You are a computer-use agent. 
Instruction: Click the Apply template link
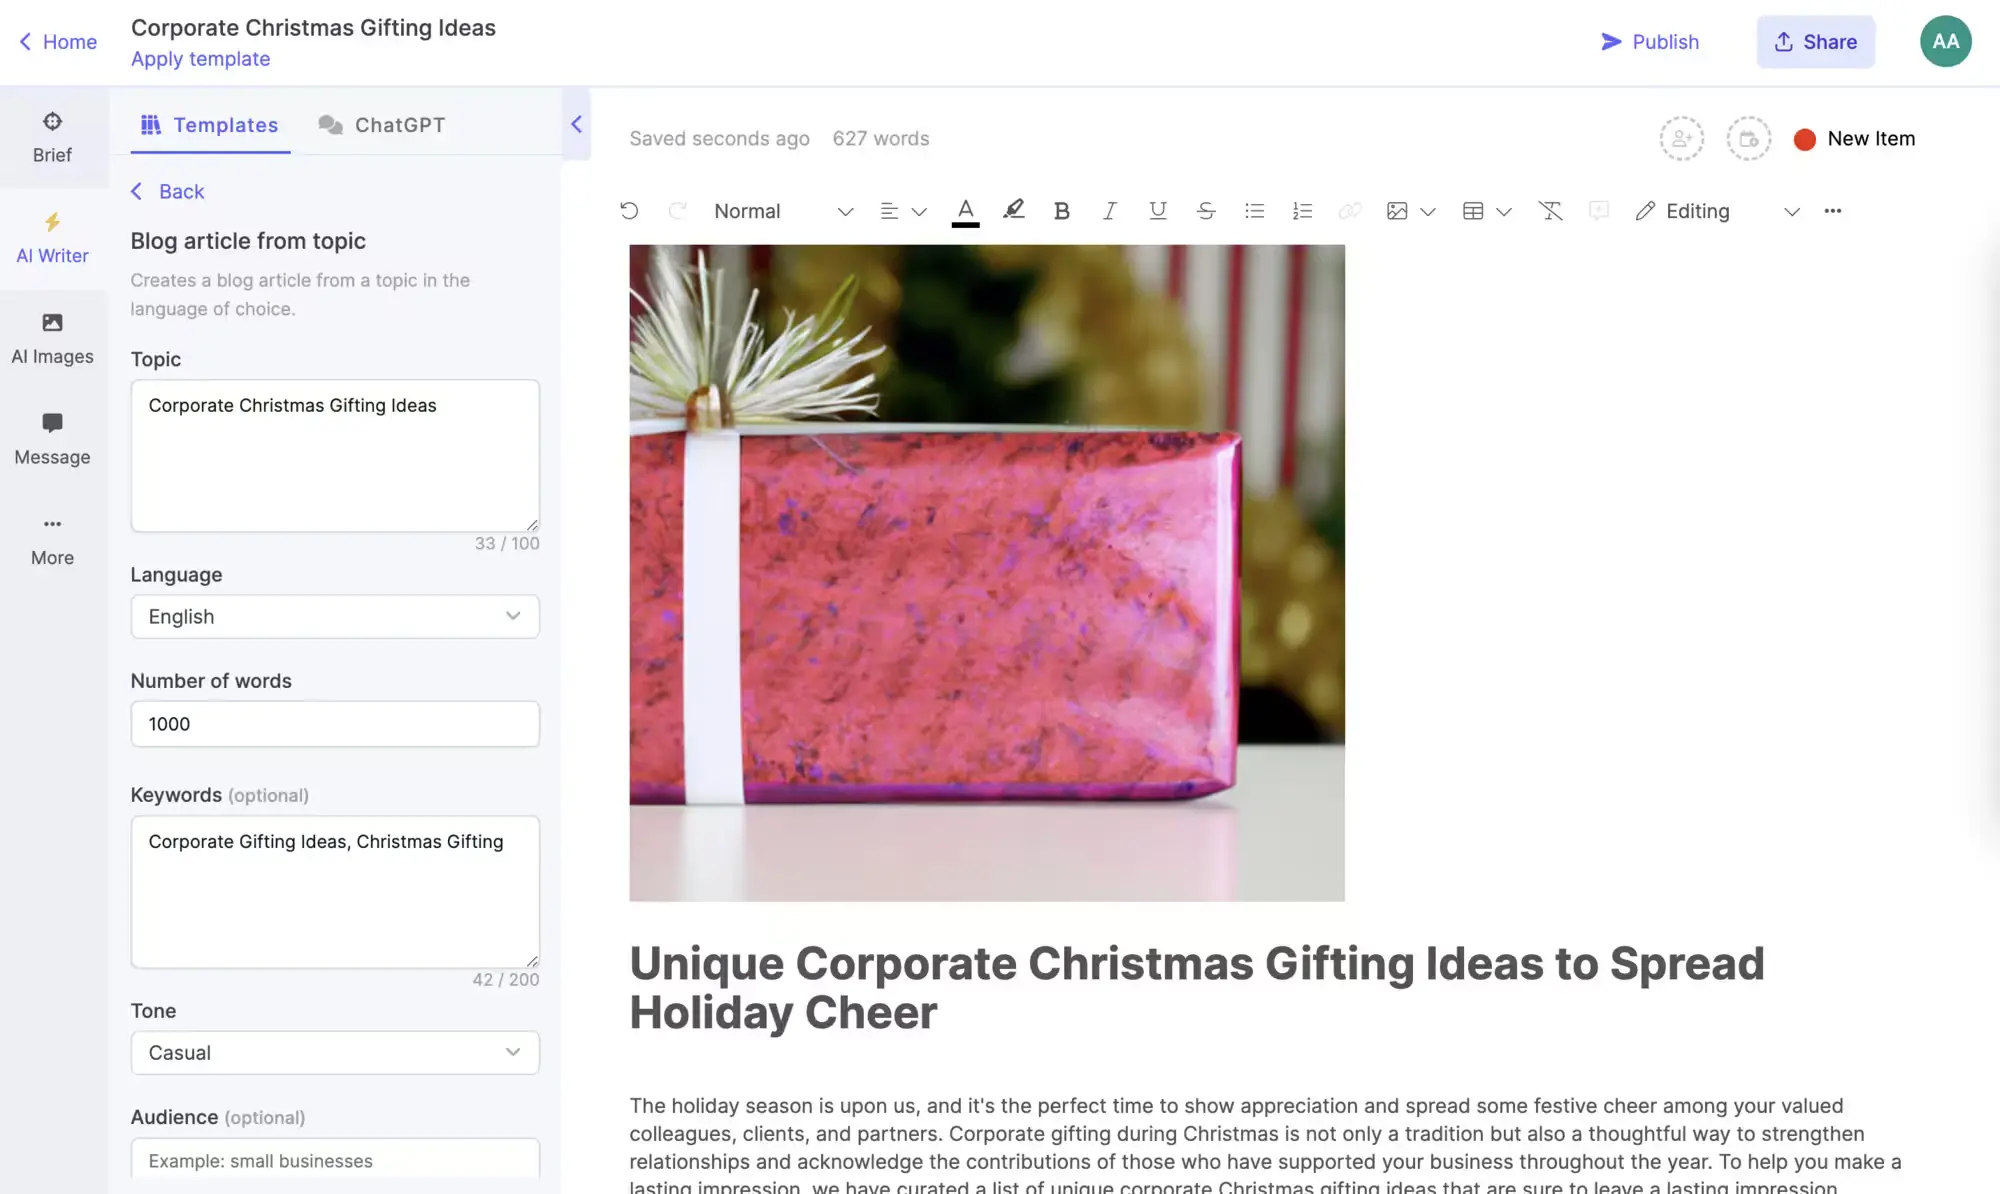(x=200, y=58)
